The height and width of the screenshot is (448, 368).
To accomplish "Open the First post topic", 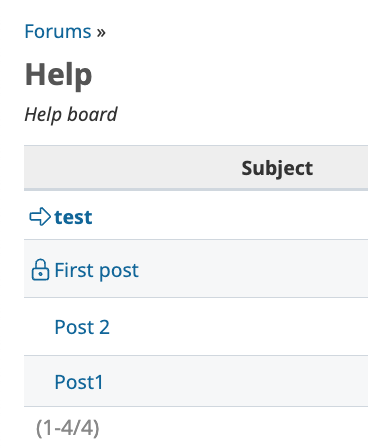I will coord(96,270).
